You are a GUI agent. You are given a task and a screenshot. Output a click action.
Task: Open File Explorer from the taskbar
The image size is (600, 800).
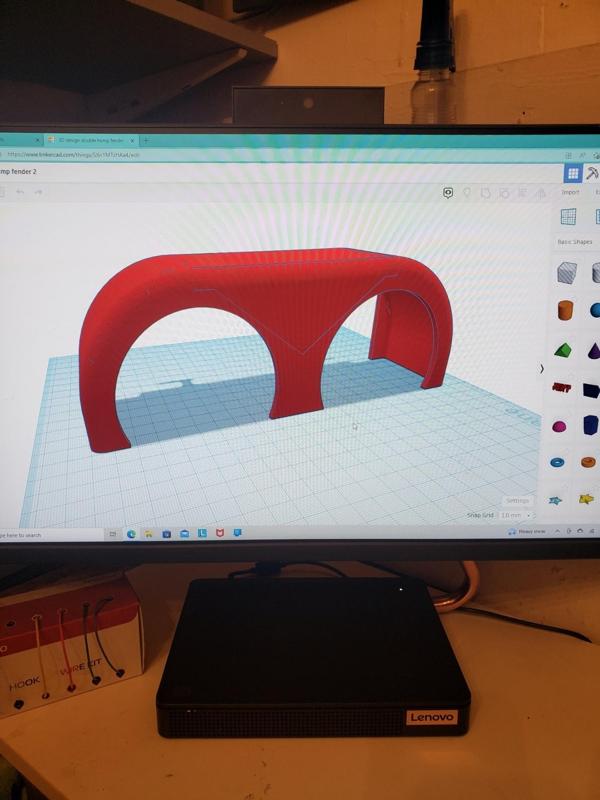(148, 534)
